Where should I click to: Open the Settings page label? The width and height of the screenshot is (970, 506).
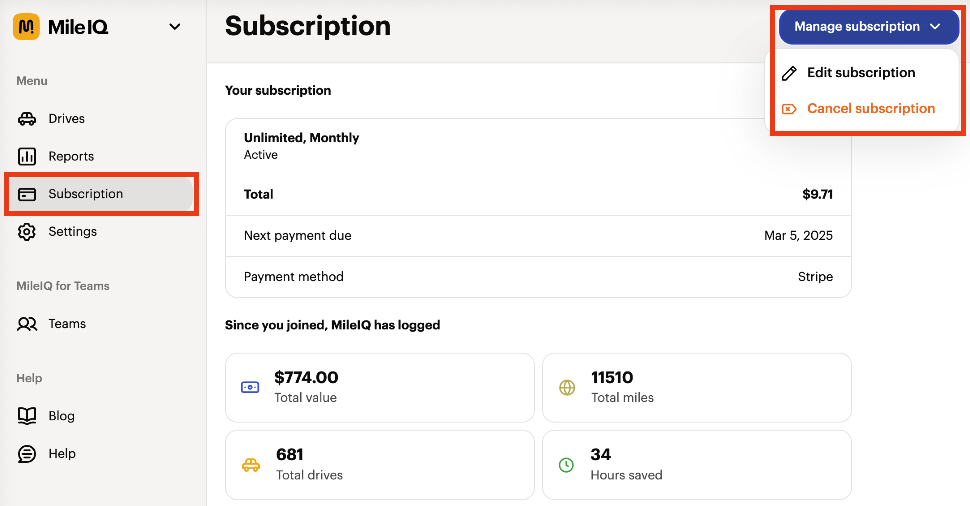[73, 232]
